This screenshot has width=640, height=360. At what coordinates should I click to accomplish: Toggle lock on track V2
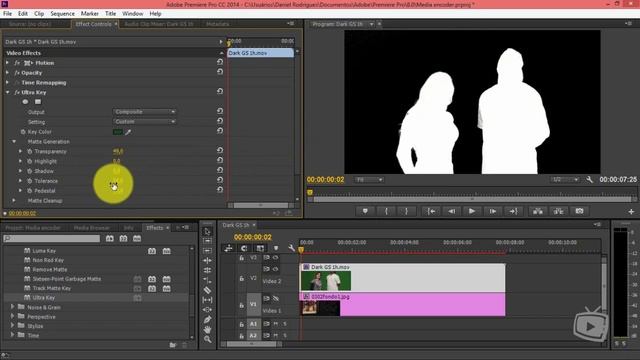(x=241, y=278)
